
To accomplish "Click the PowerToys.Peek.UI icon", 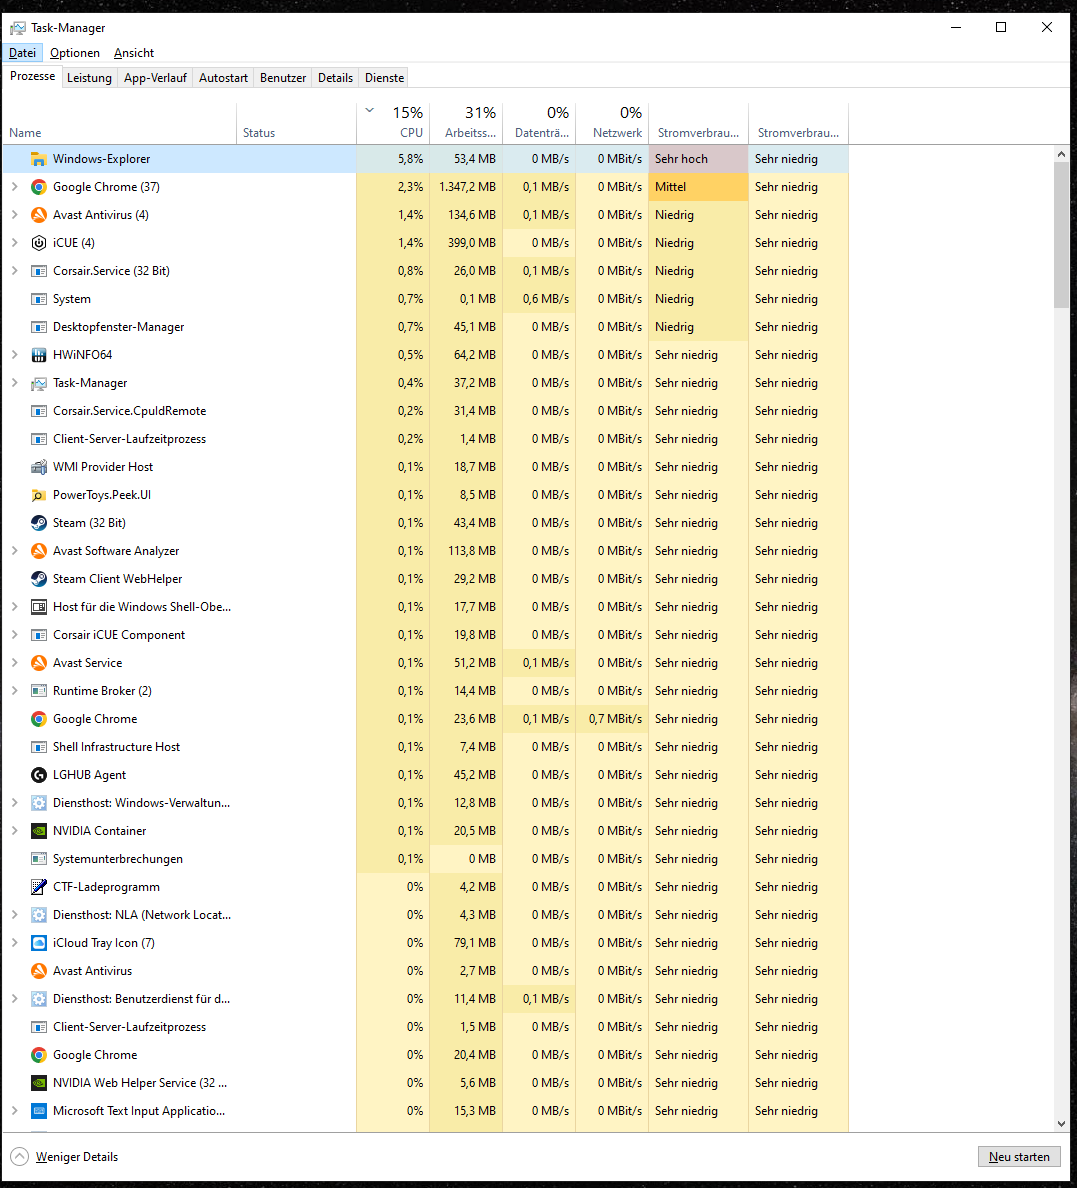I will [x=39, y=496].
